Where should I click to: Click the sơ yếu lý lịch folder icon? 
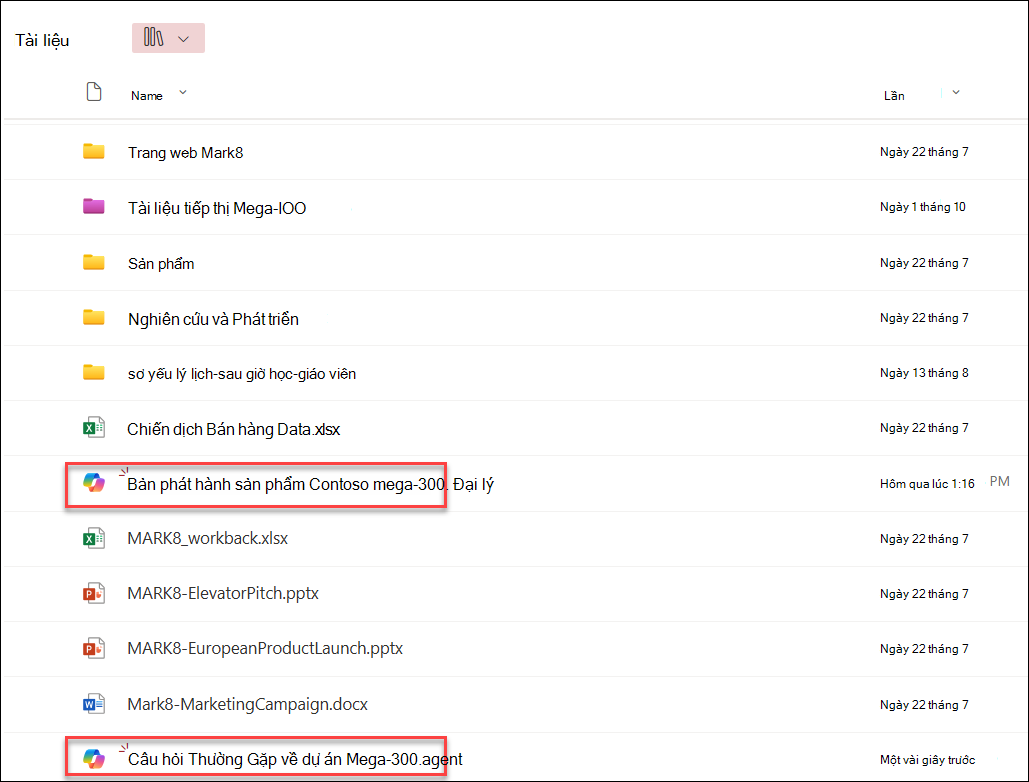(94, 373)
